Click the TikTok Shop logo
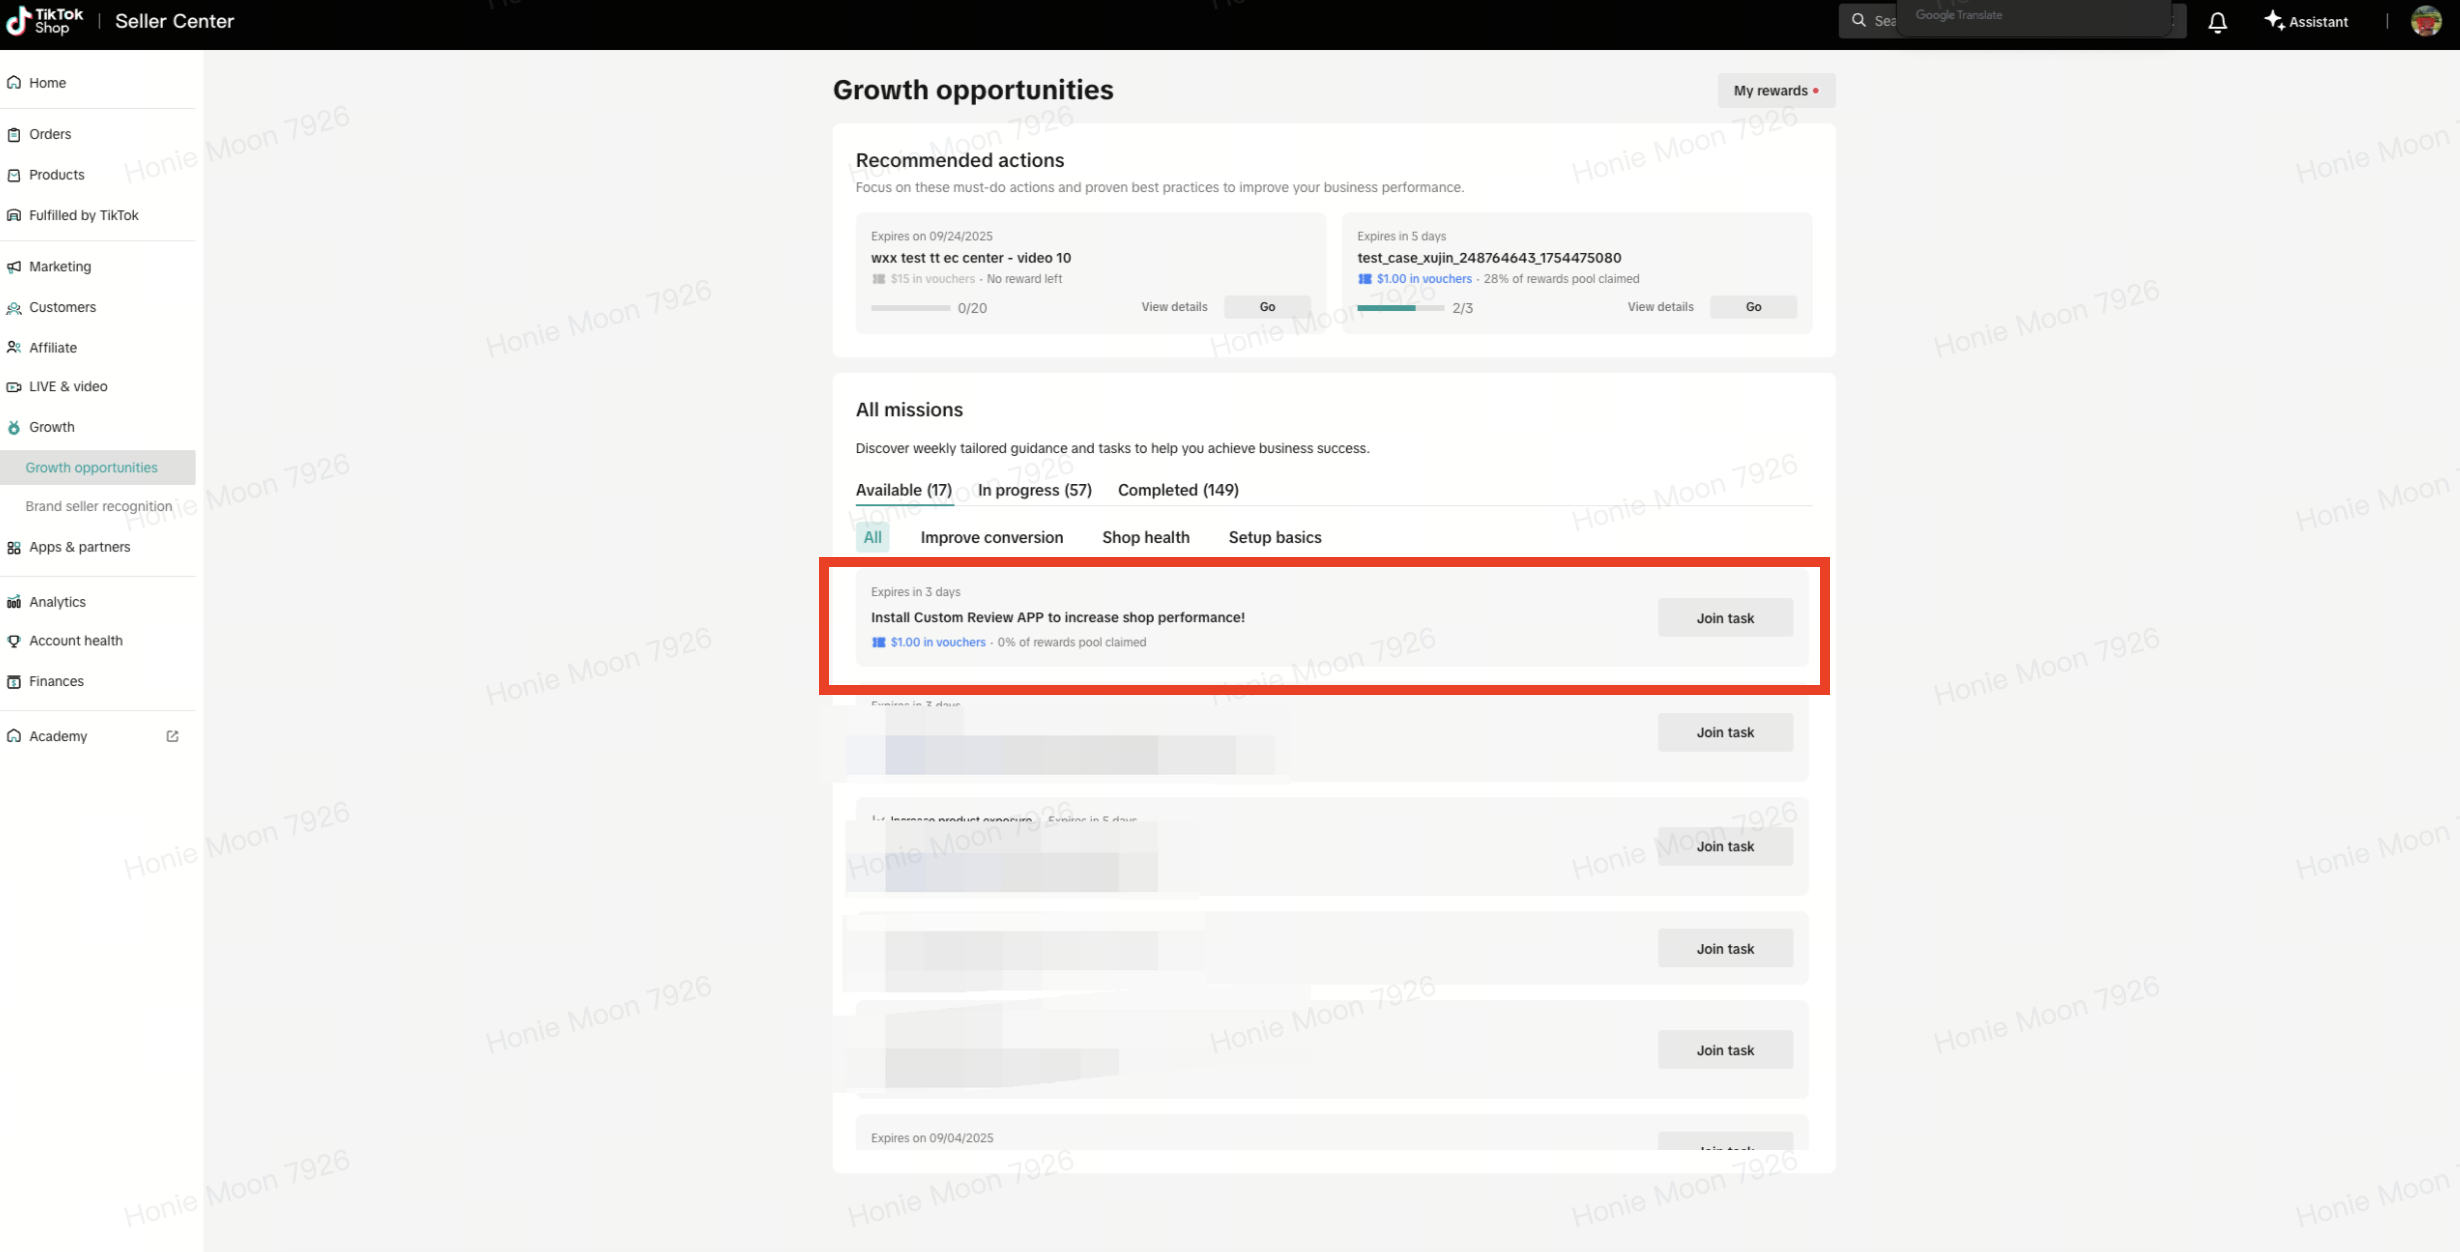Screen dimensions: 2460x1252 click(x=45, y=21)
